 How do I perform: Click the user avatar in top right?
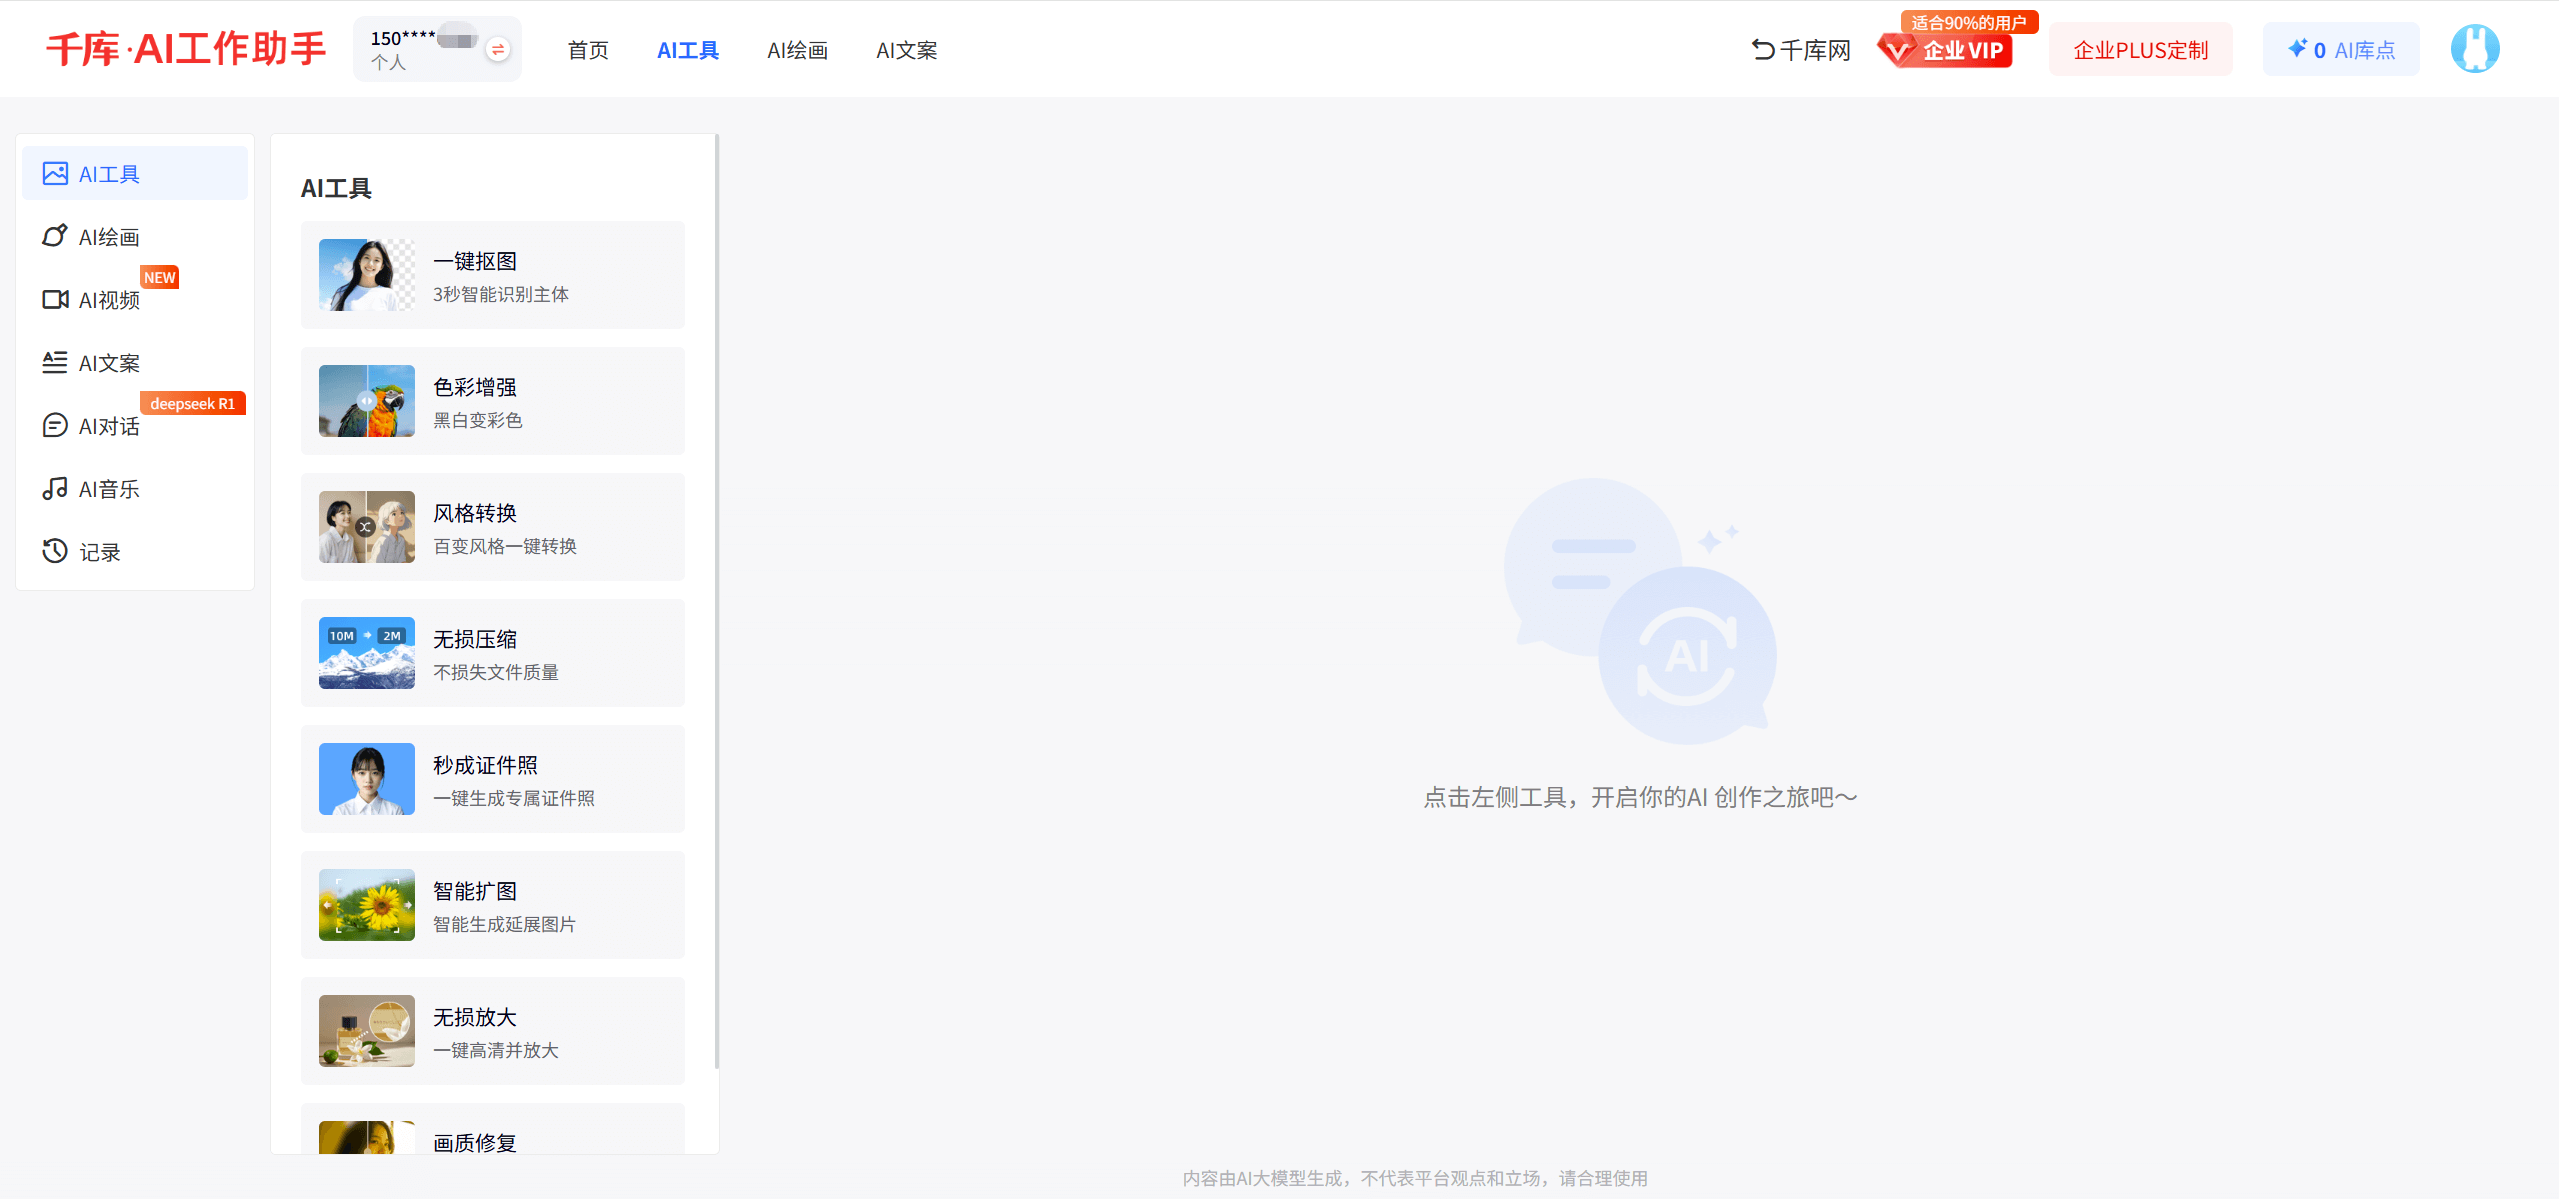tap(2474, 48)
